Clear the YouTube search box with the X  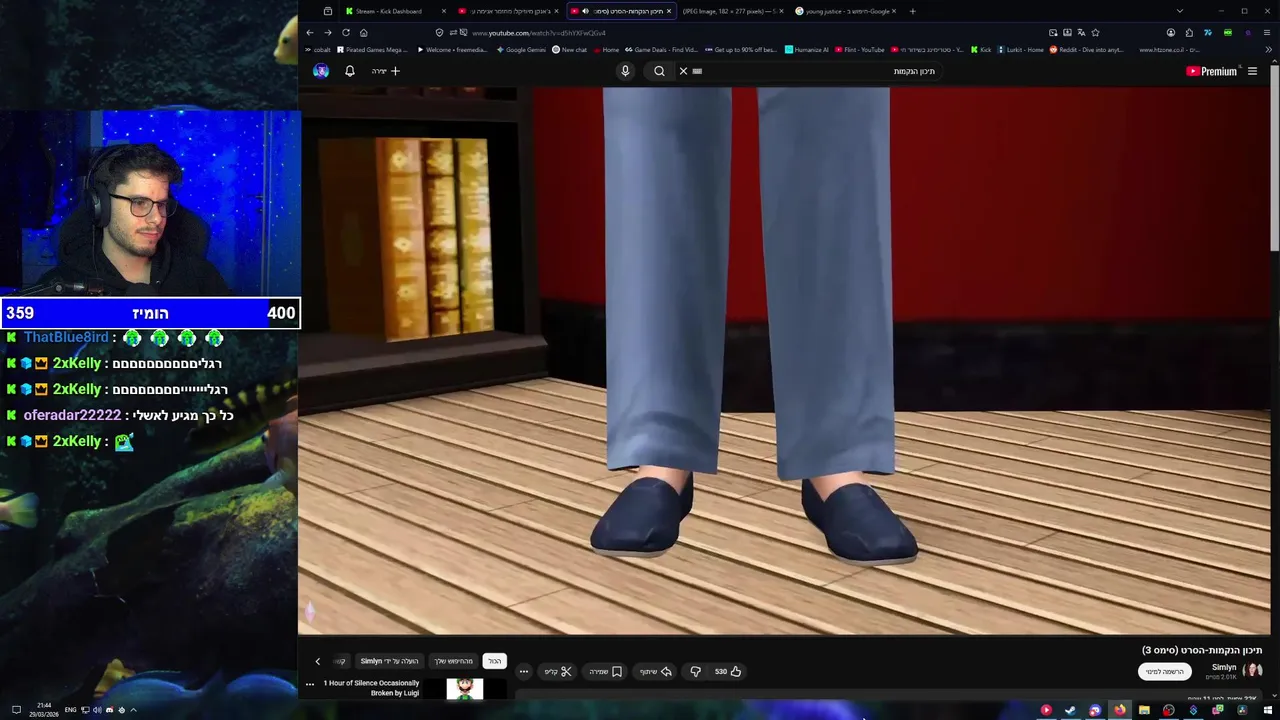683,71
